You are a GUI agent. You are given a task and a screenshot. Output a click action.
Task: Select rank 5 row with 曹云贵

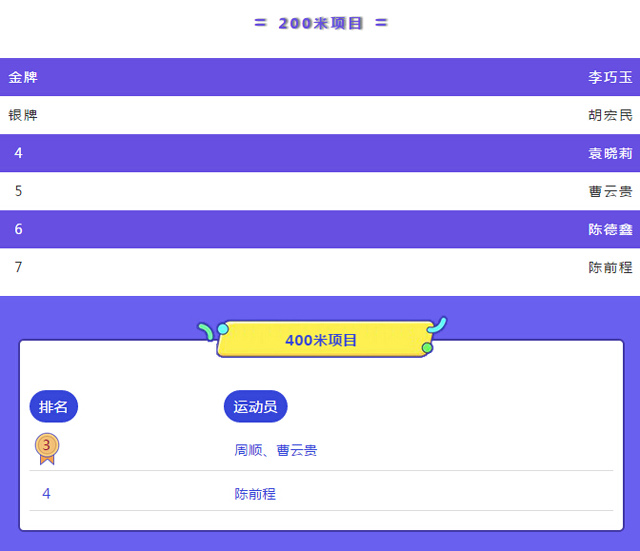coord(320,191)
